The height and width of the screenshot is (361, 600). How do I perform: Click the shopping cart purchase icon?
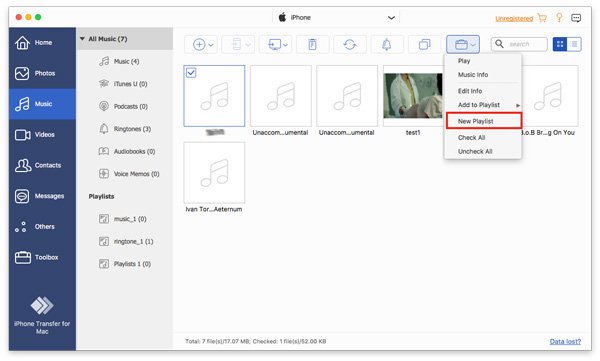(x=542, y=18)
